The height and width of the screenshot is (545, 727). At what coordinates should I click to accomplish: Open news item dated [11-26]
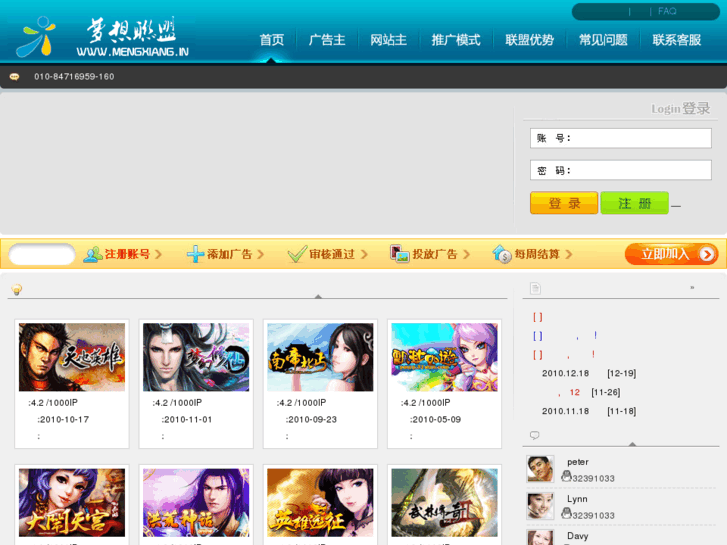click(x=589, y=392)
